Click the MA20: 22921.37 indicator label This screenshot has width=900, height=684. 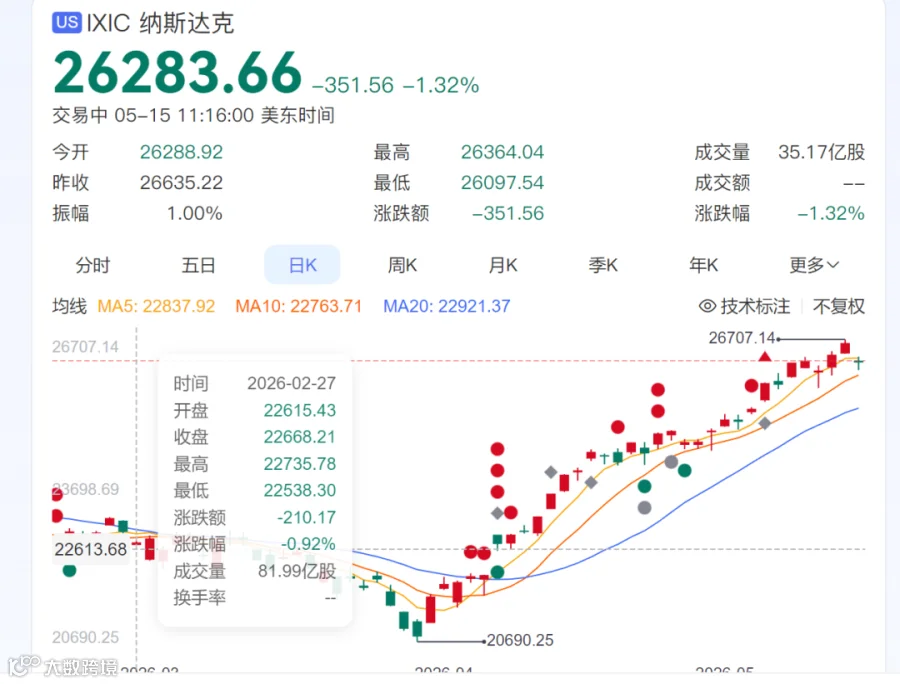pos(447,306)
